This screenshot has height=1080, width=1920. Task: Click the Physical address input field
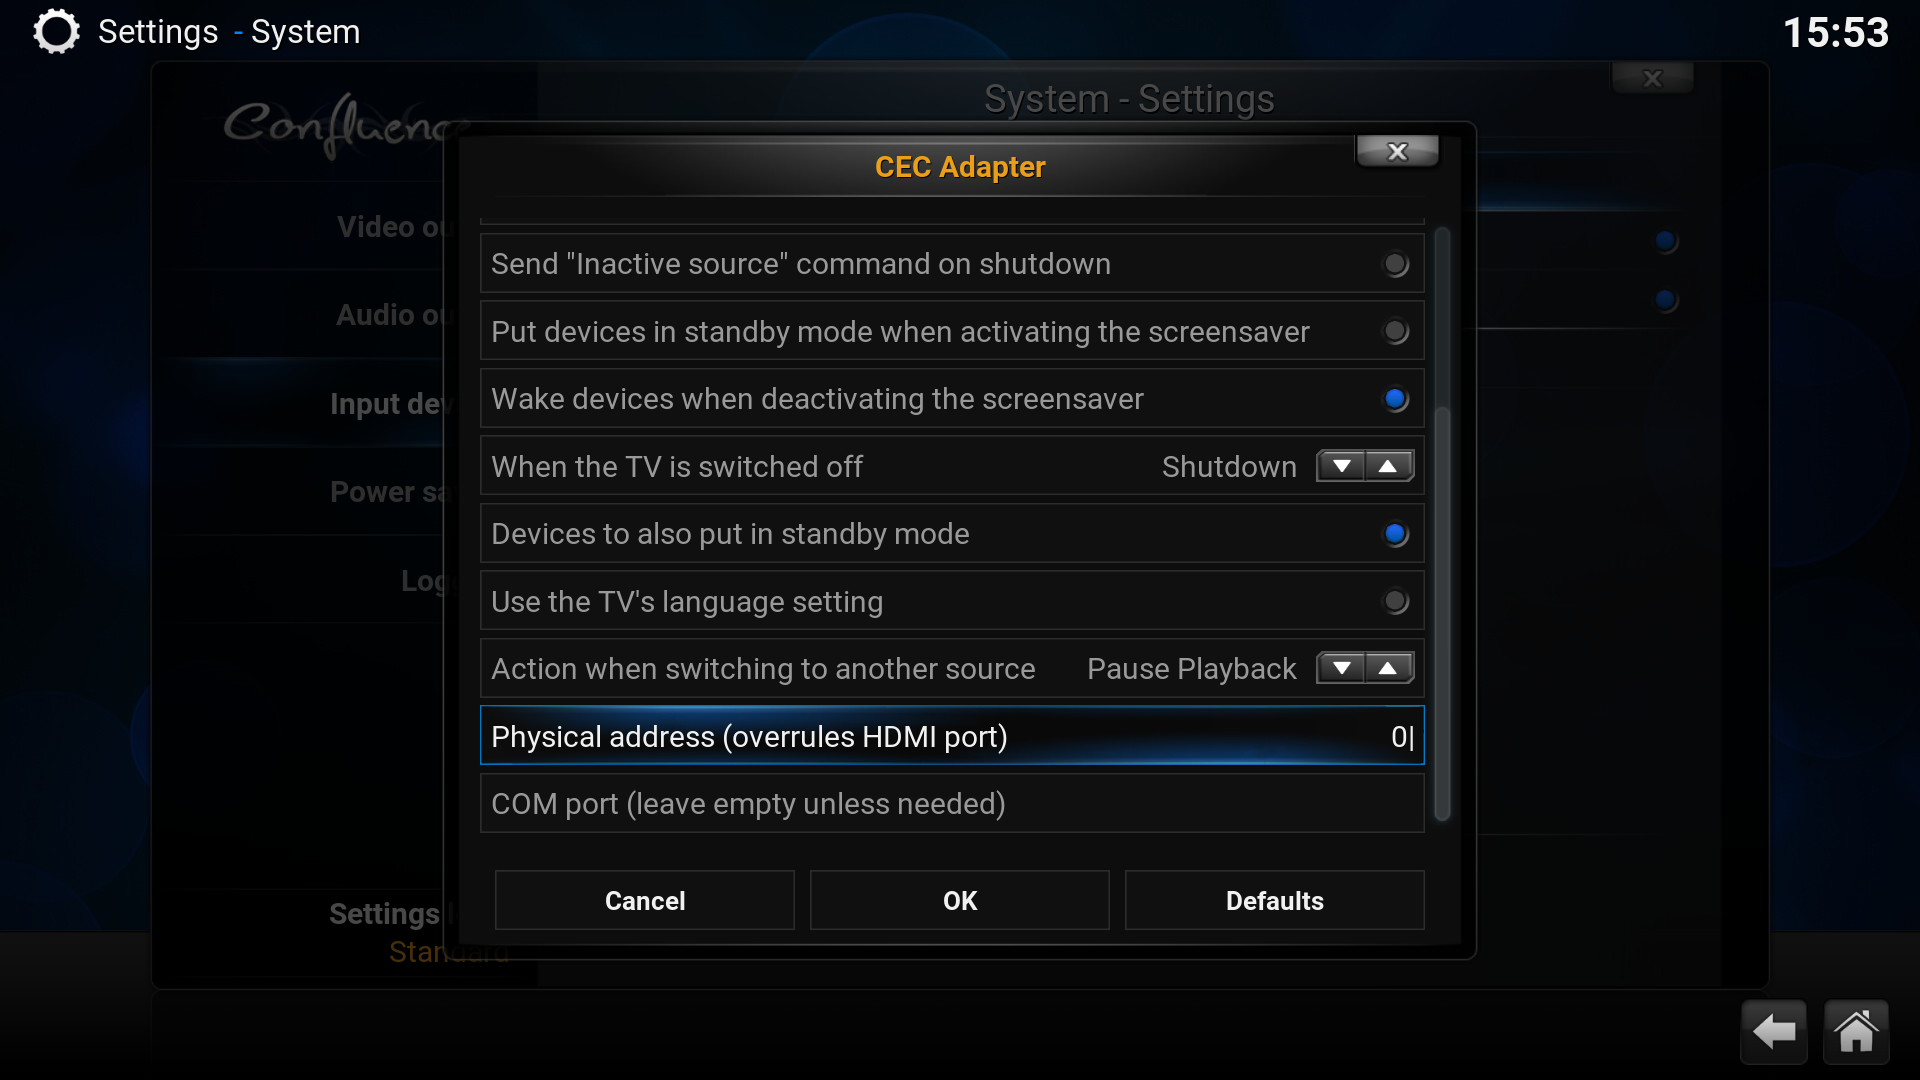click(x=952, y=737)
